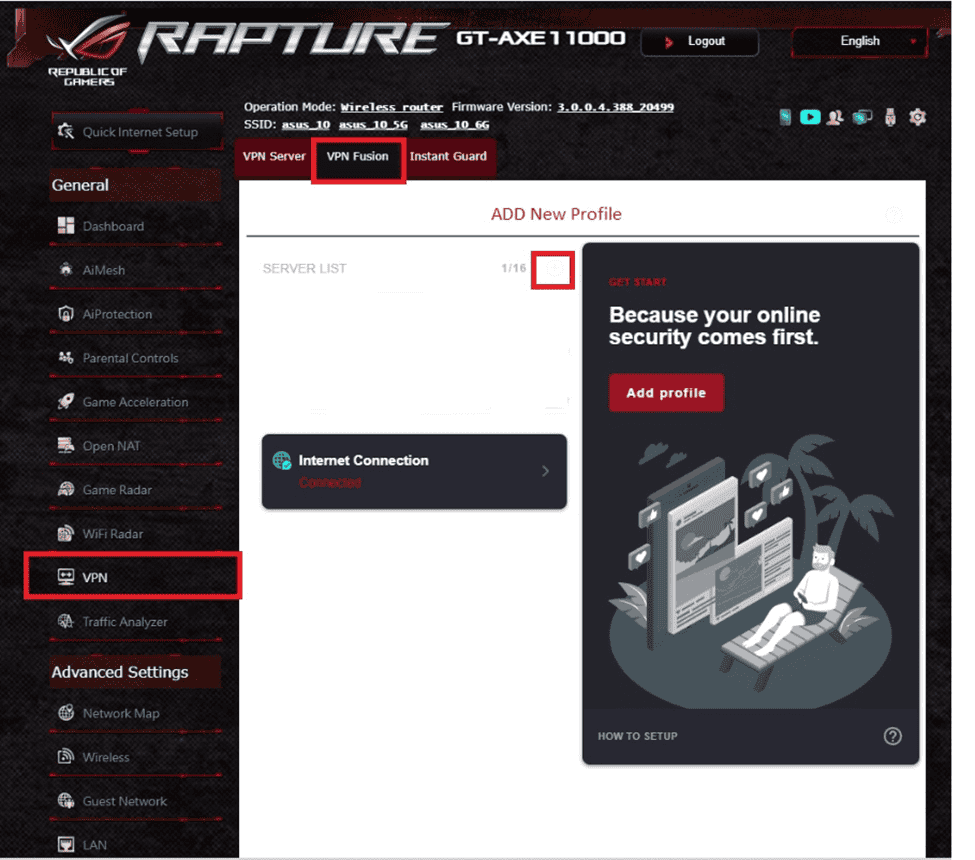Expand Internet Connection with its chevron
The width and height of the screenshot is (975, 860).
click(x=545, y=471)
